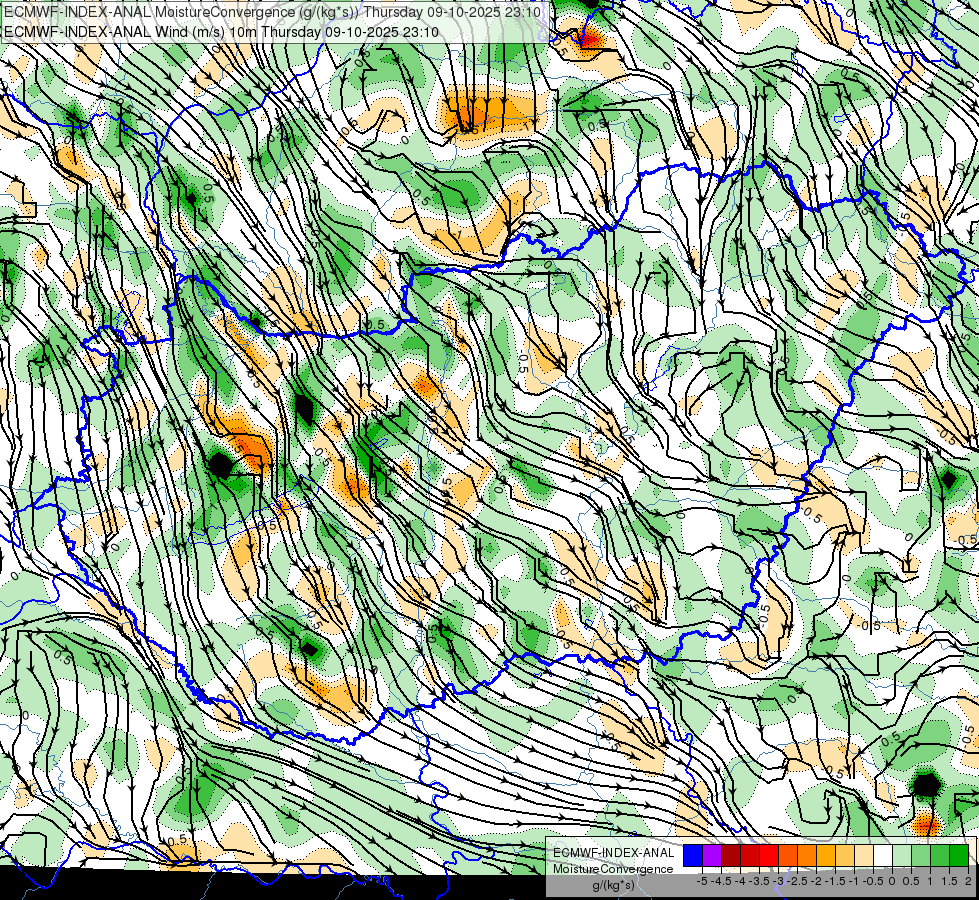Click the legend label MoistureConvergence
This screenshot has width=979, height=900.
(x=613, y=869)
